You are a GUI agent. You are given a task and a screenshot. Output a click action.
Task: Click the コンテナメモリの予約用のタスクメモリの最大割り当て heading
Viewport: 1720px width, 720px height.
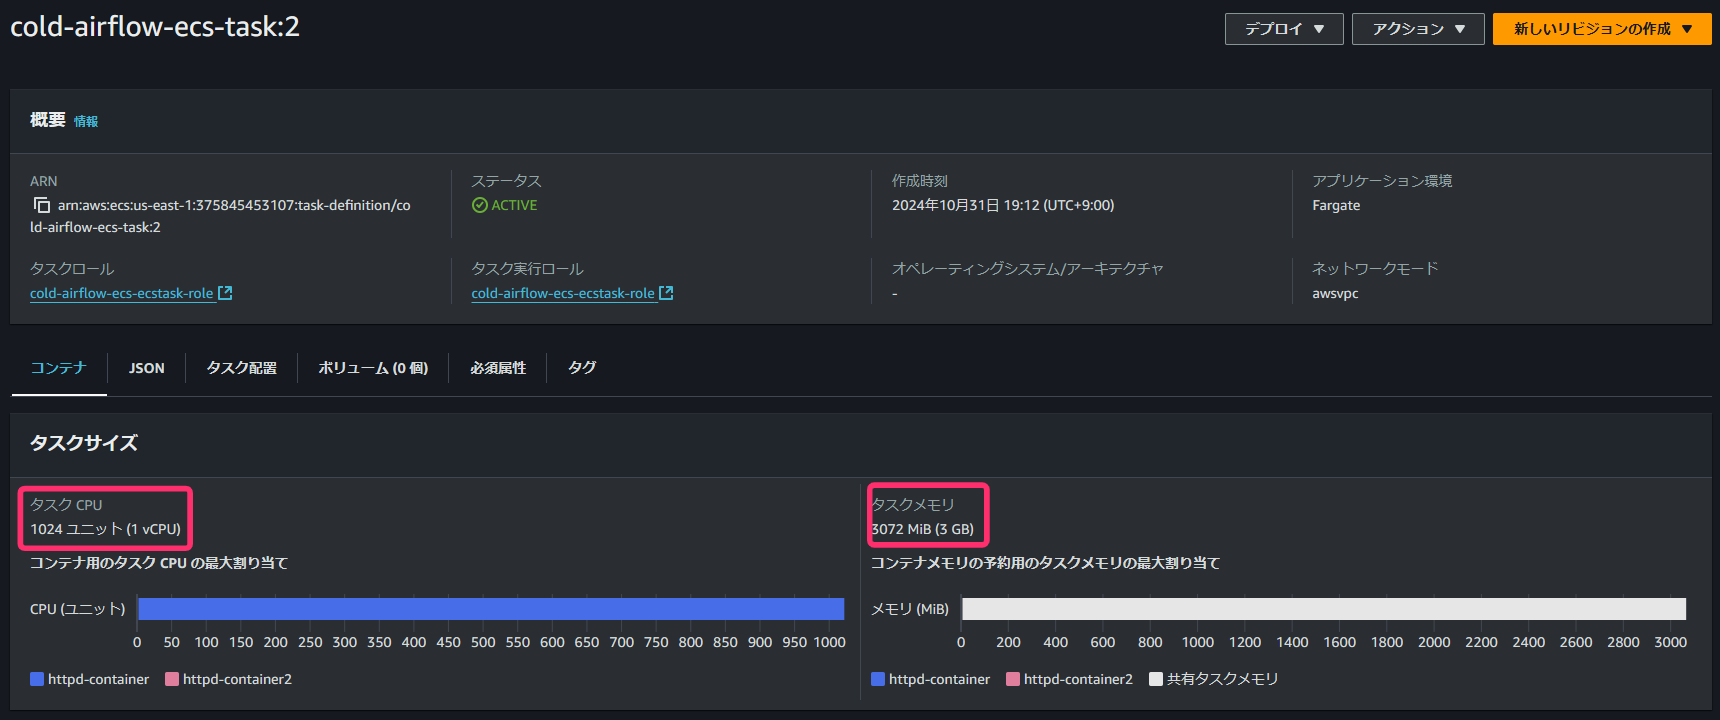pyautogui.click(x=1046, y=563)
